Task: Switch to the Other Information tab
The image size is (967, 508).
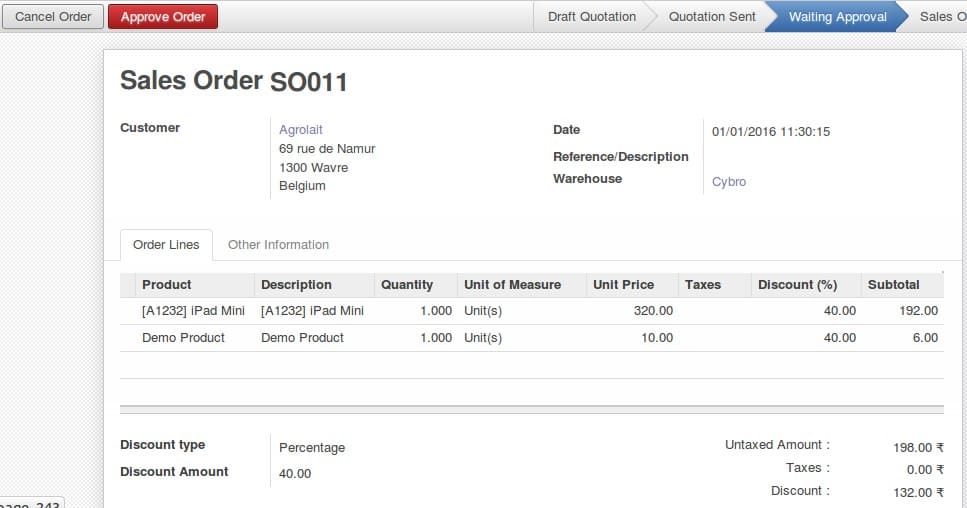Action: [x=278, y=245]
